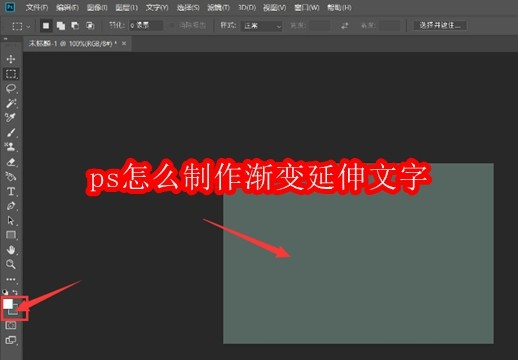Click the gray-green background color swatch
Screen dimensions: 518x360
(14, 312)
